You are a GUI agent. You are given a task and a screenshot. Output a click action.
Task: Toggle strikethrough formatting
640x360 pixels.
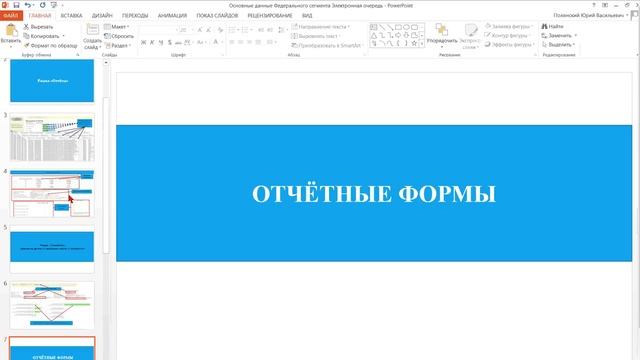(x=178, y=42)
